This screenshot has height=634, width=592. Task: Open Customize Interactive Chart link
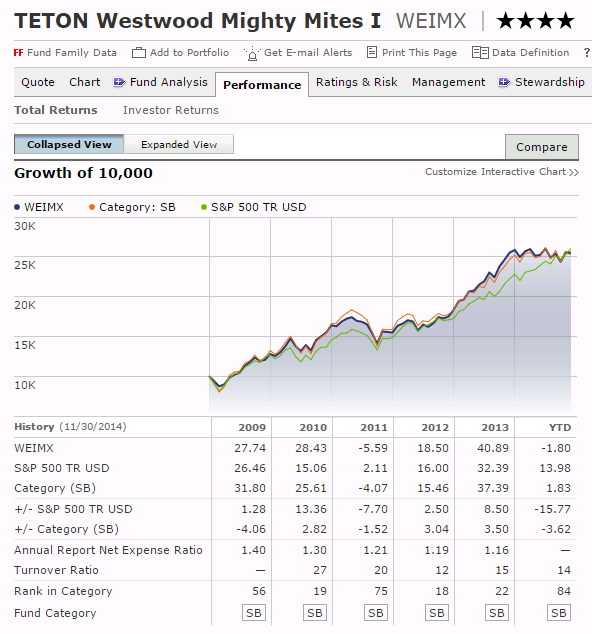[502, 172]
